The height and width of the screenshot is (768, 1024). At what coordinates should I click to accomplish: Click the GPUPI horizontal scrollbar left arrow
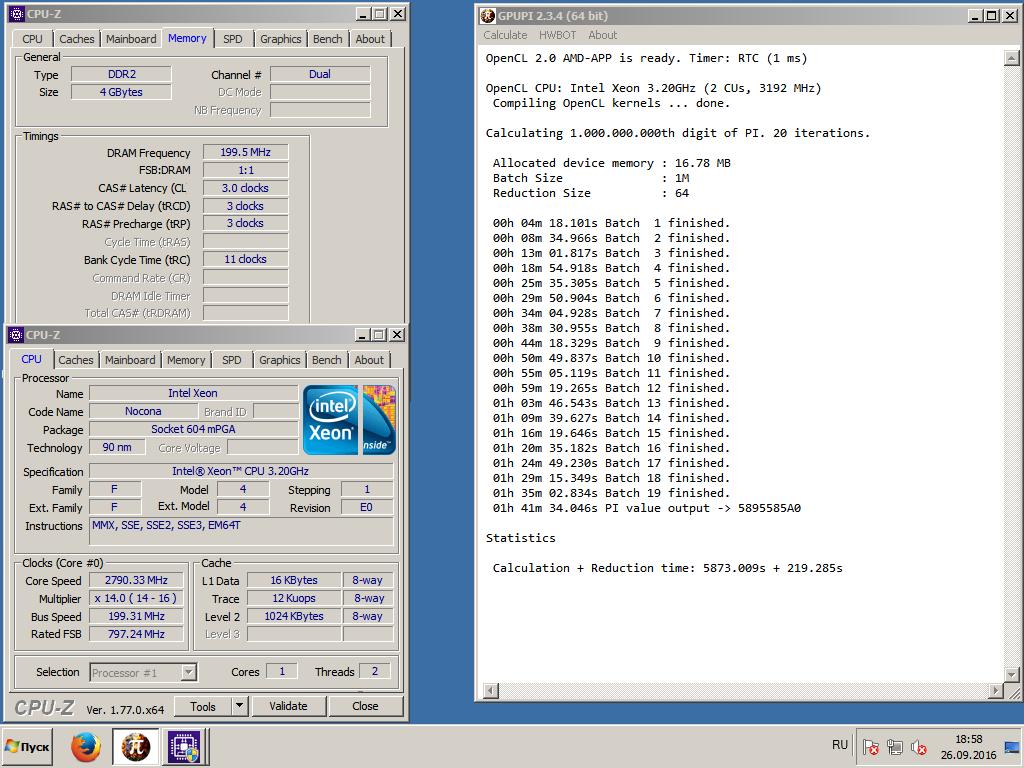(491, 690)
